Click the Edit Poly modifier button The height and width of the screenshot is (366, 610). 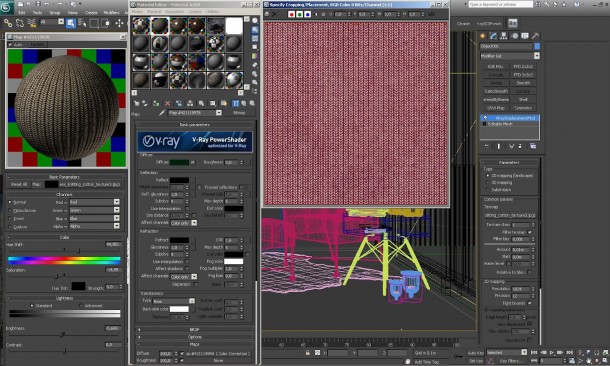pyautogui.click(x=496, y=67)
